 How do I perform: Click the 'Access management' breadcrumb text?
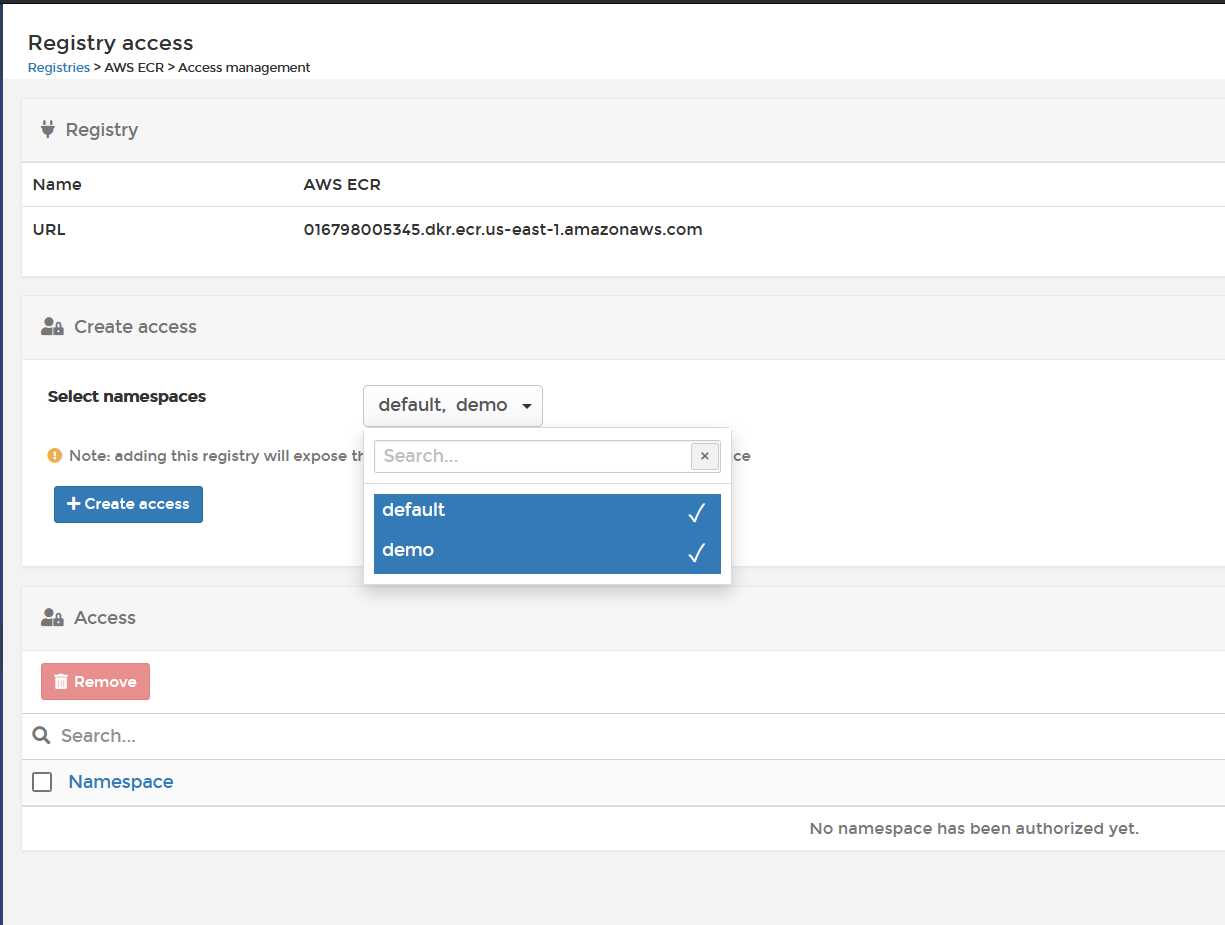pyautogui.click(x=244, y=68)
